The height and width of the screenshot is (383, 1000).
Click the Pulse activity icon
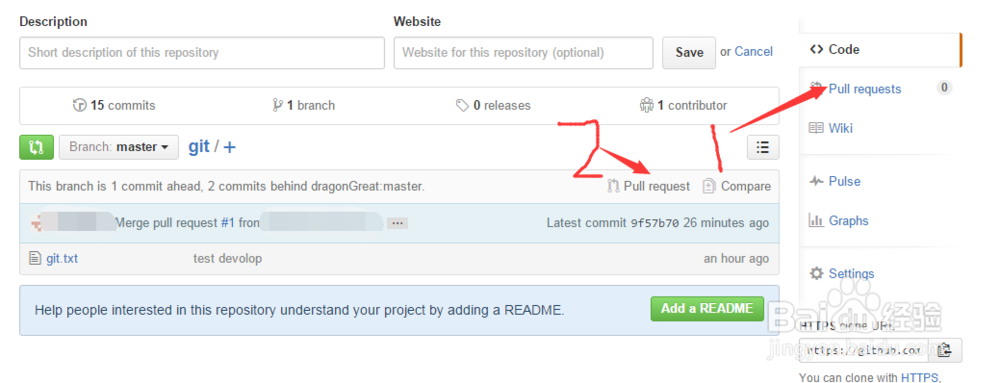816,181
